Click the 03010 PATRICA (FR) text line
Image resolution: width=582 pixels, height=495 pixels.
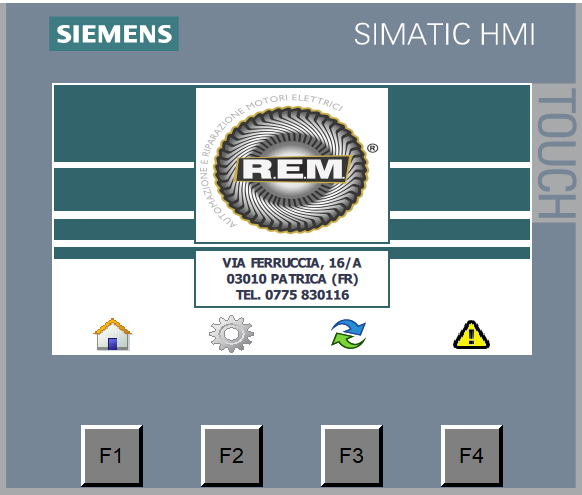(292, 279)
